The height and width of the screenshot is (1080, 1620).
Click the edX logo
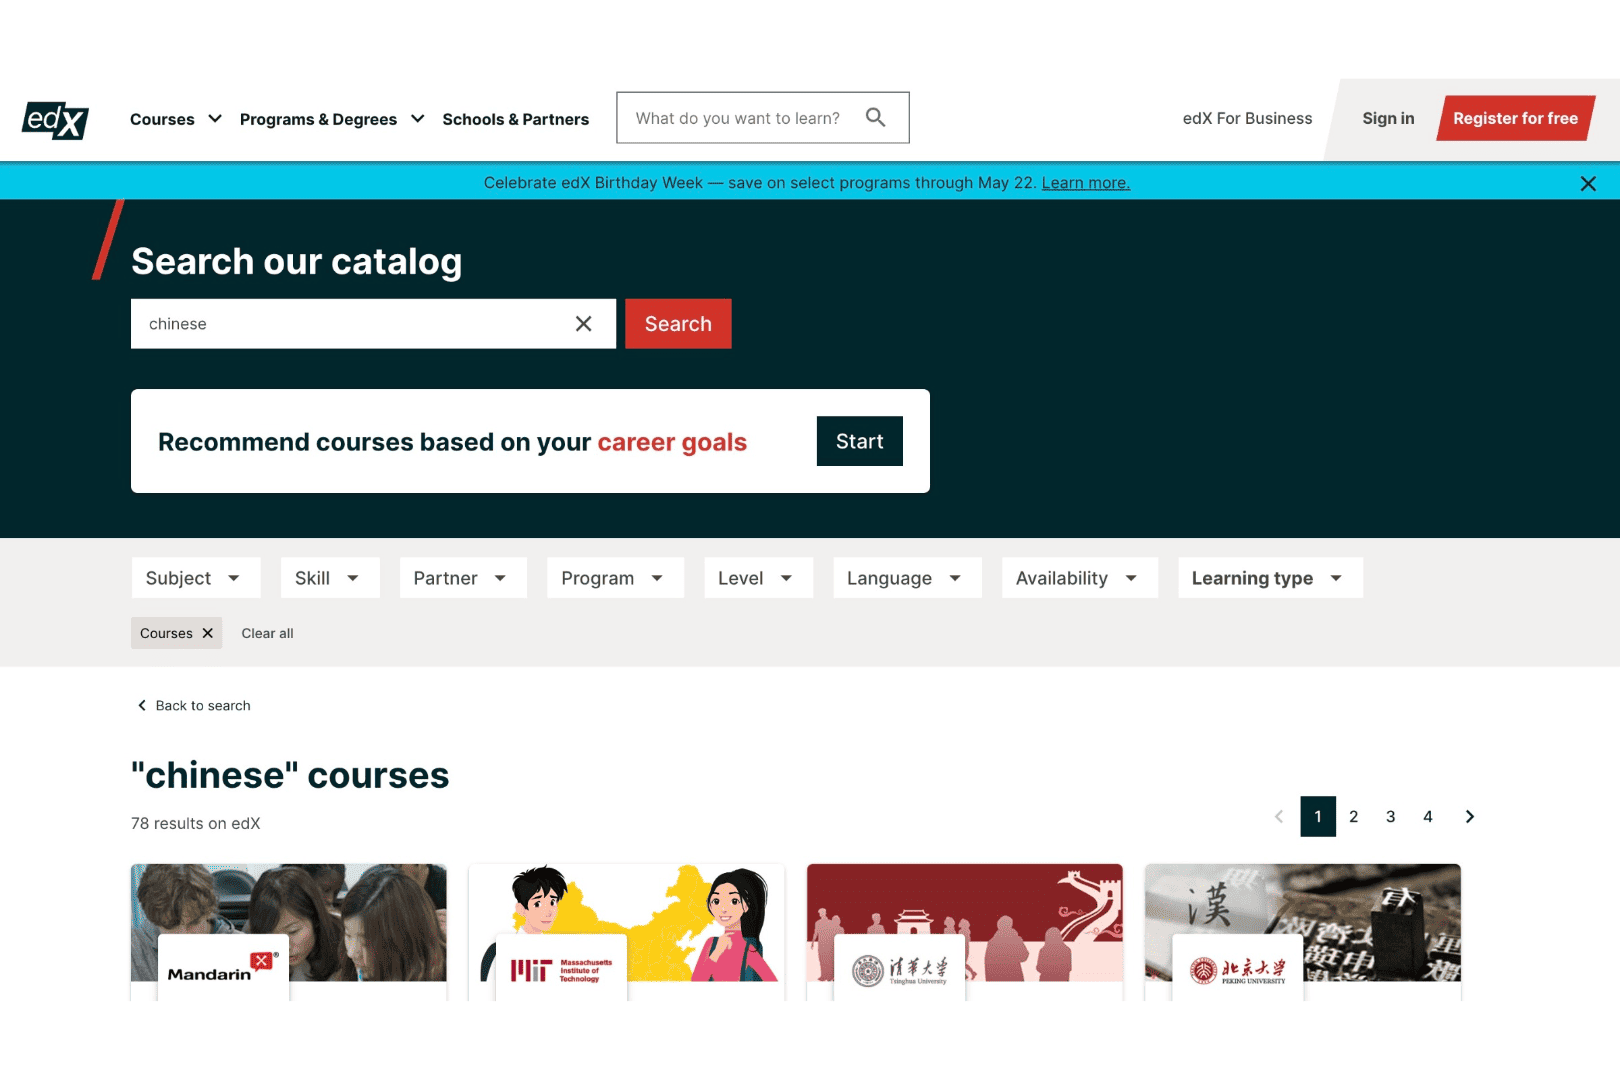point(55,120)
